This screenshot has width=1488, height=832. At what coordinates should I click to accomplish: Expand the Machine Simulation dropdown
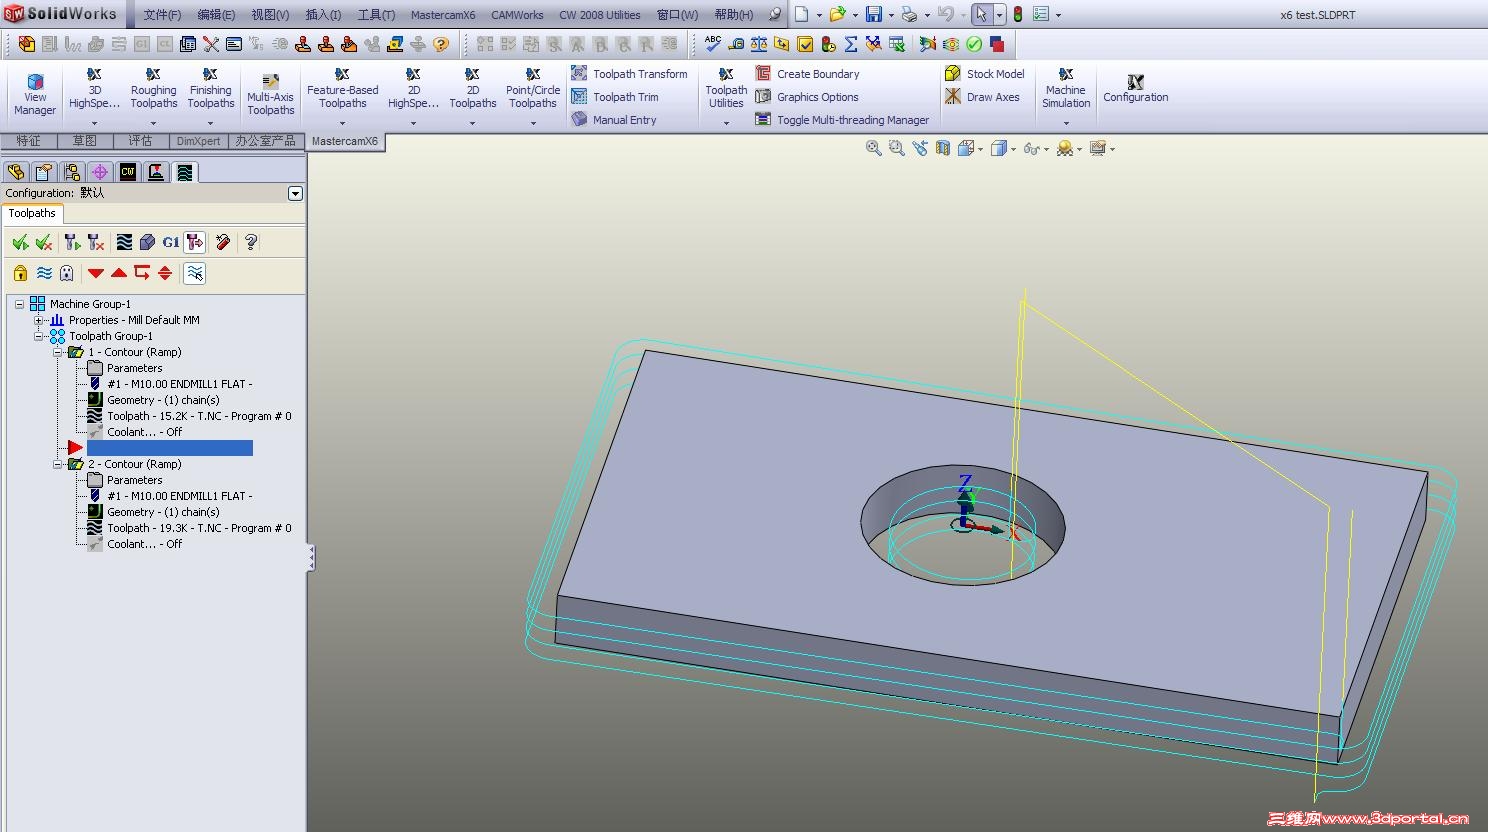(1066, 123)
